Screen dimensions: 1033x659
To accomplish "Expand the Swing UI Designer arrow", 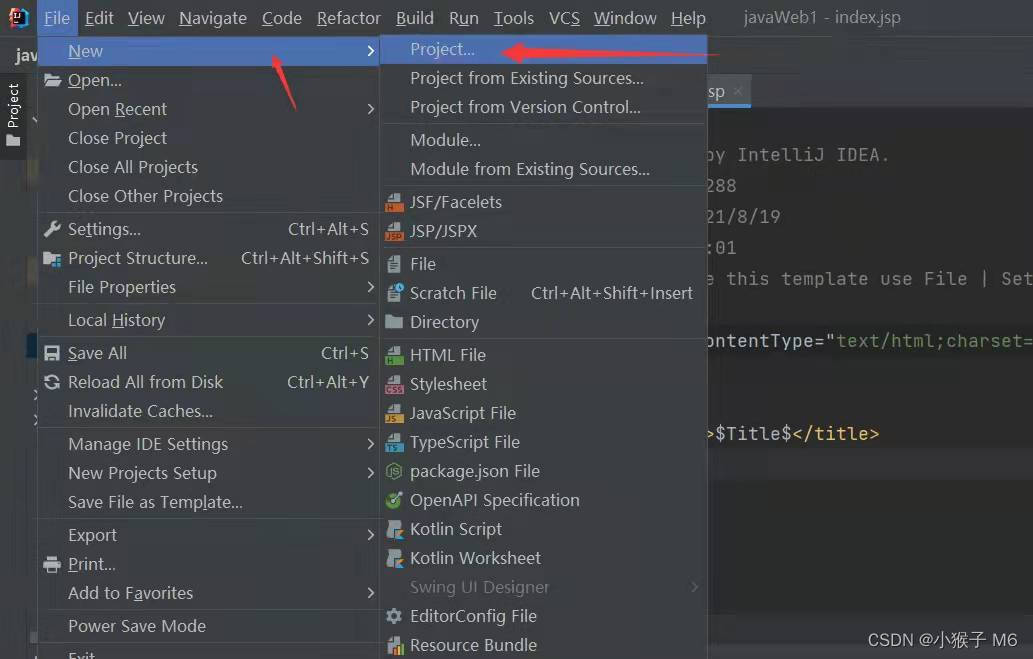I will point(694,587).
